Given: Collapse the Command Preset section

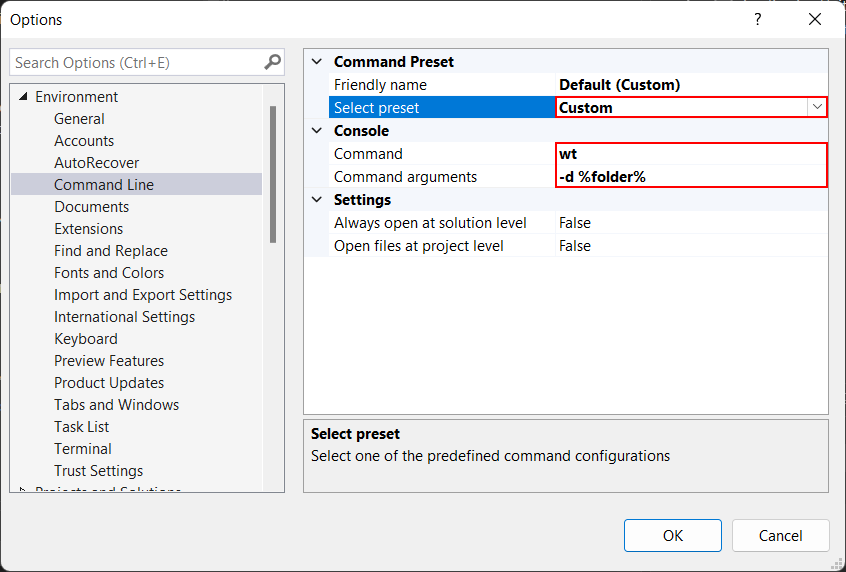Looking at the screenshot, I should (317, 62).
